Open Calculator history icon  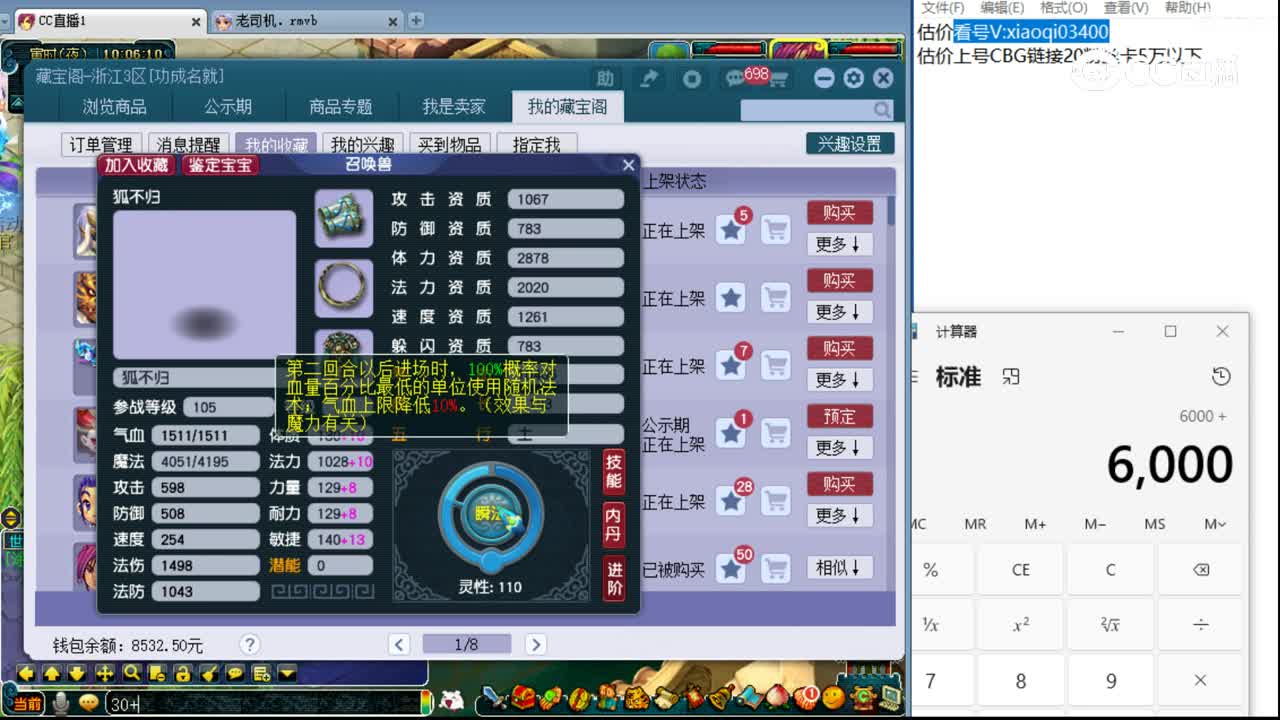click(1220, 377)
